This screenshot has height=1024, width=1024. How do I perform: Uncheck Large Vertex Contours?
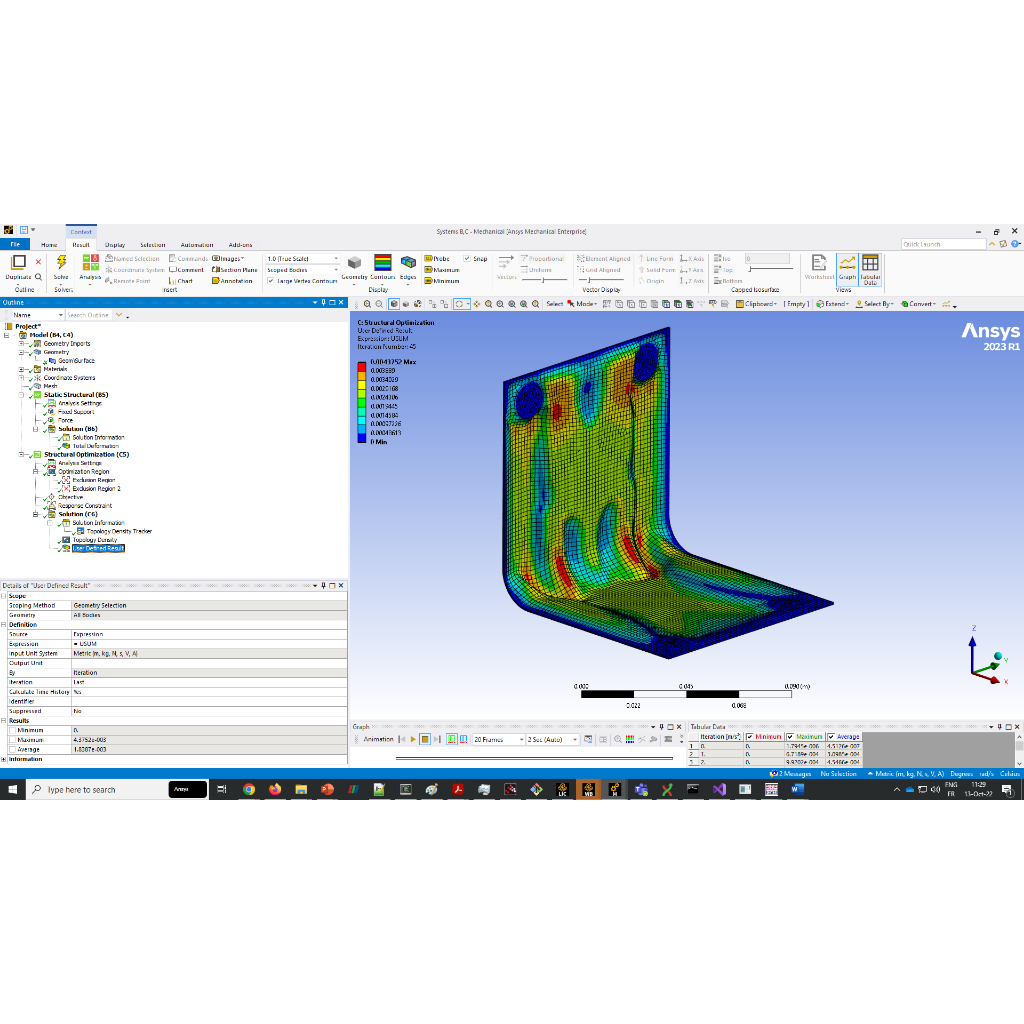270,281
